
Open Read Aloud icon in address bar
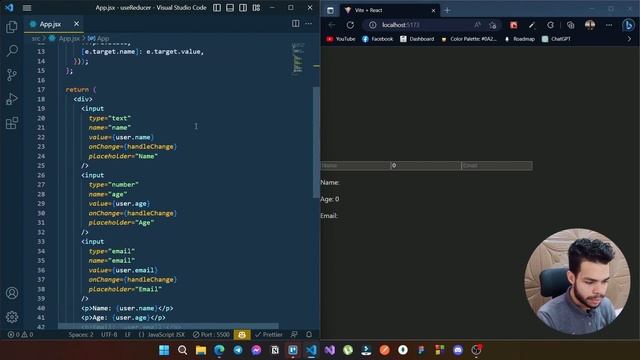[x=477, y=25]
